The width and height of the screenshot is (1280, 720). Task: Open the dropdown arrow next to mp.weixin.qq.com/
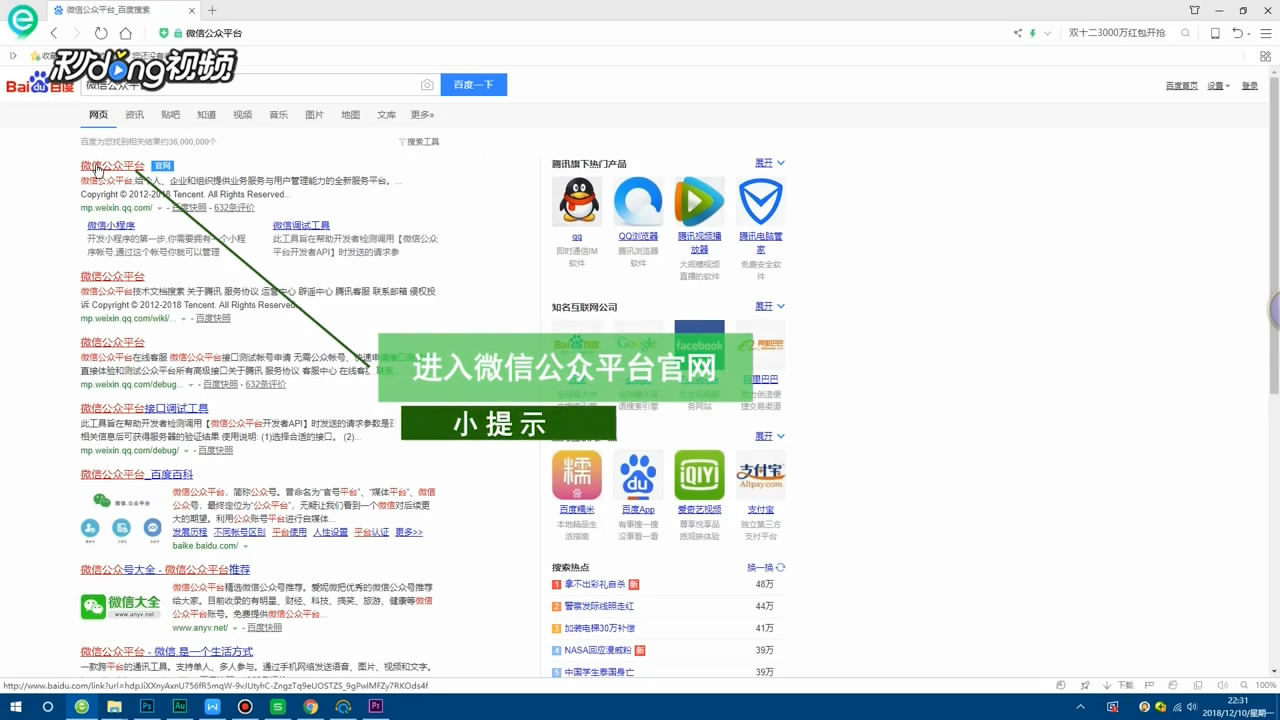click(x=159, y=208)
